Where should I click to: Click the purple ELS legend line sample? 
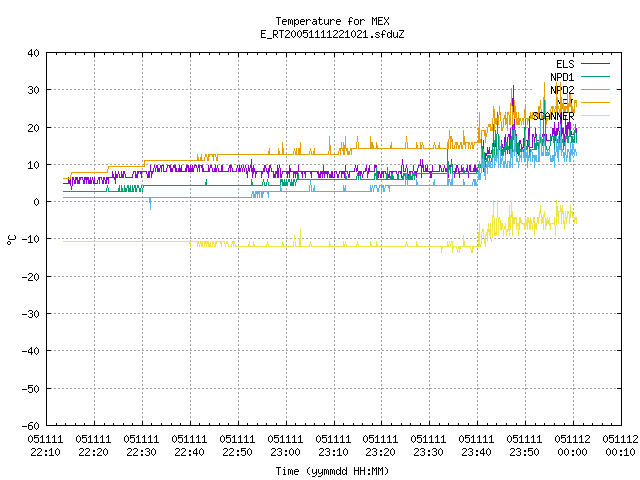(x=595, y=64)
